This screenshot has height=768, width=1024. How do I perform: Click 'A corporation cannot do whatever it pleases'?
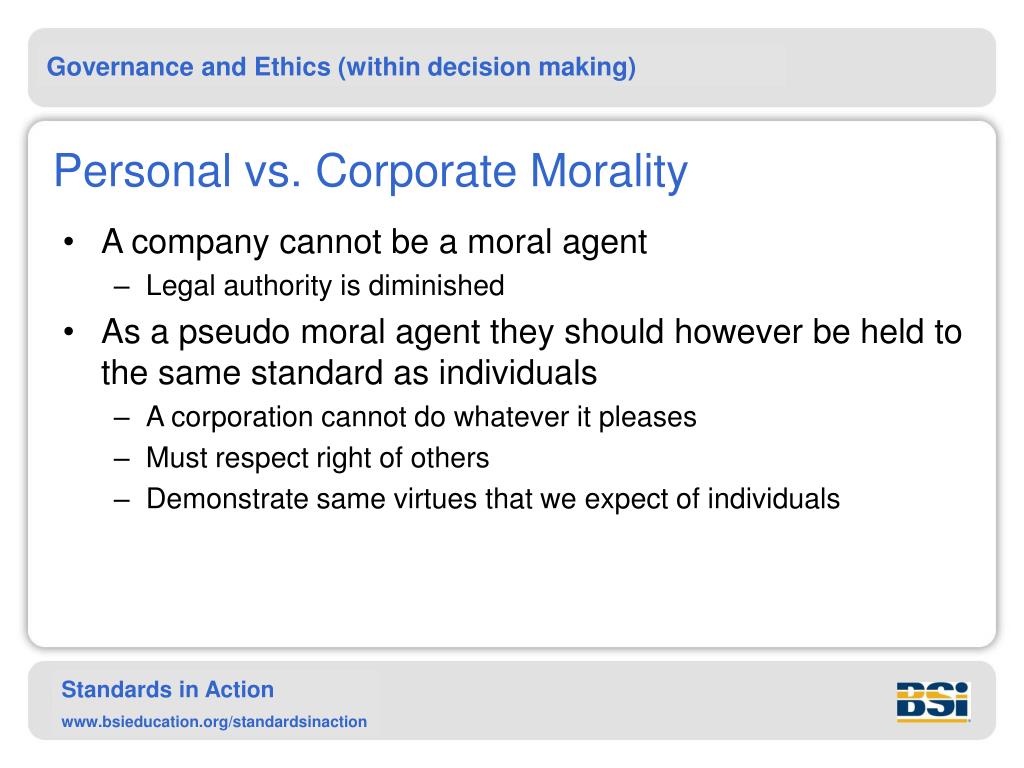pos(421,417)
